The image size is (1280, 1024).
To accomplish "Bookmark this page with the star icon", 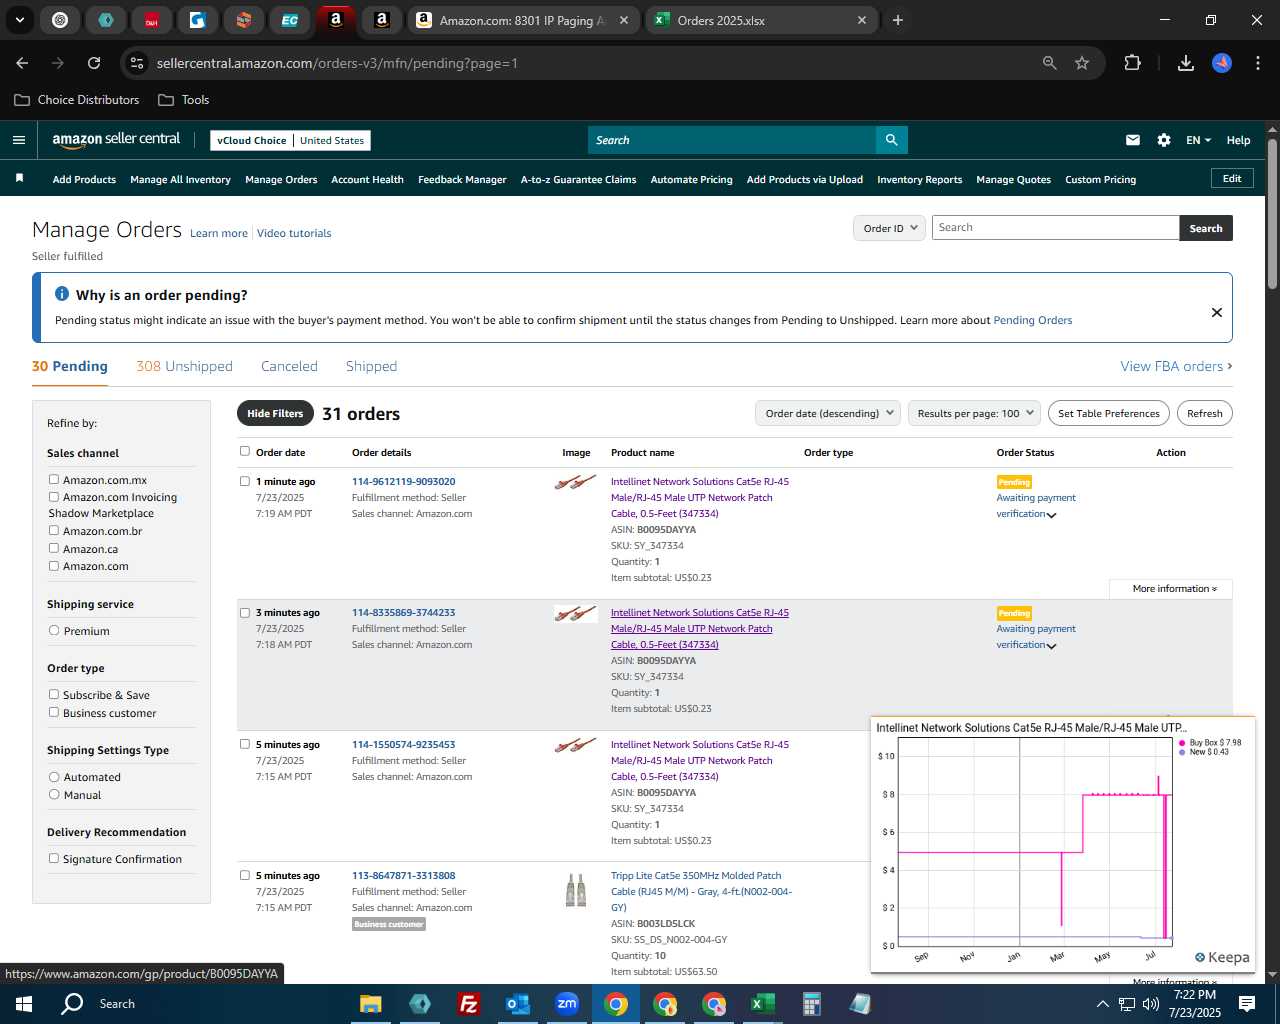I will (x=1082, y=63).
